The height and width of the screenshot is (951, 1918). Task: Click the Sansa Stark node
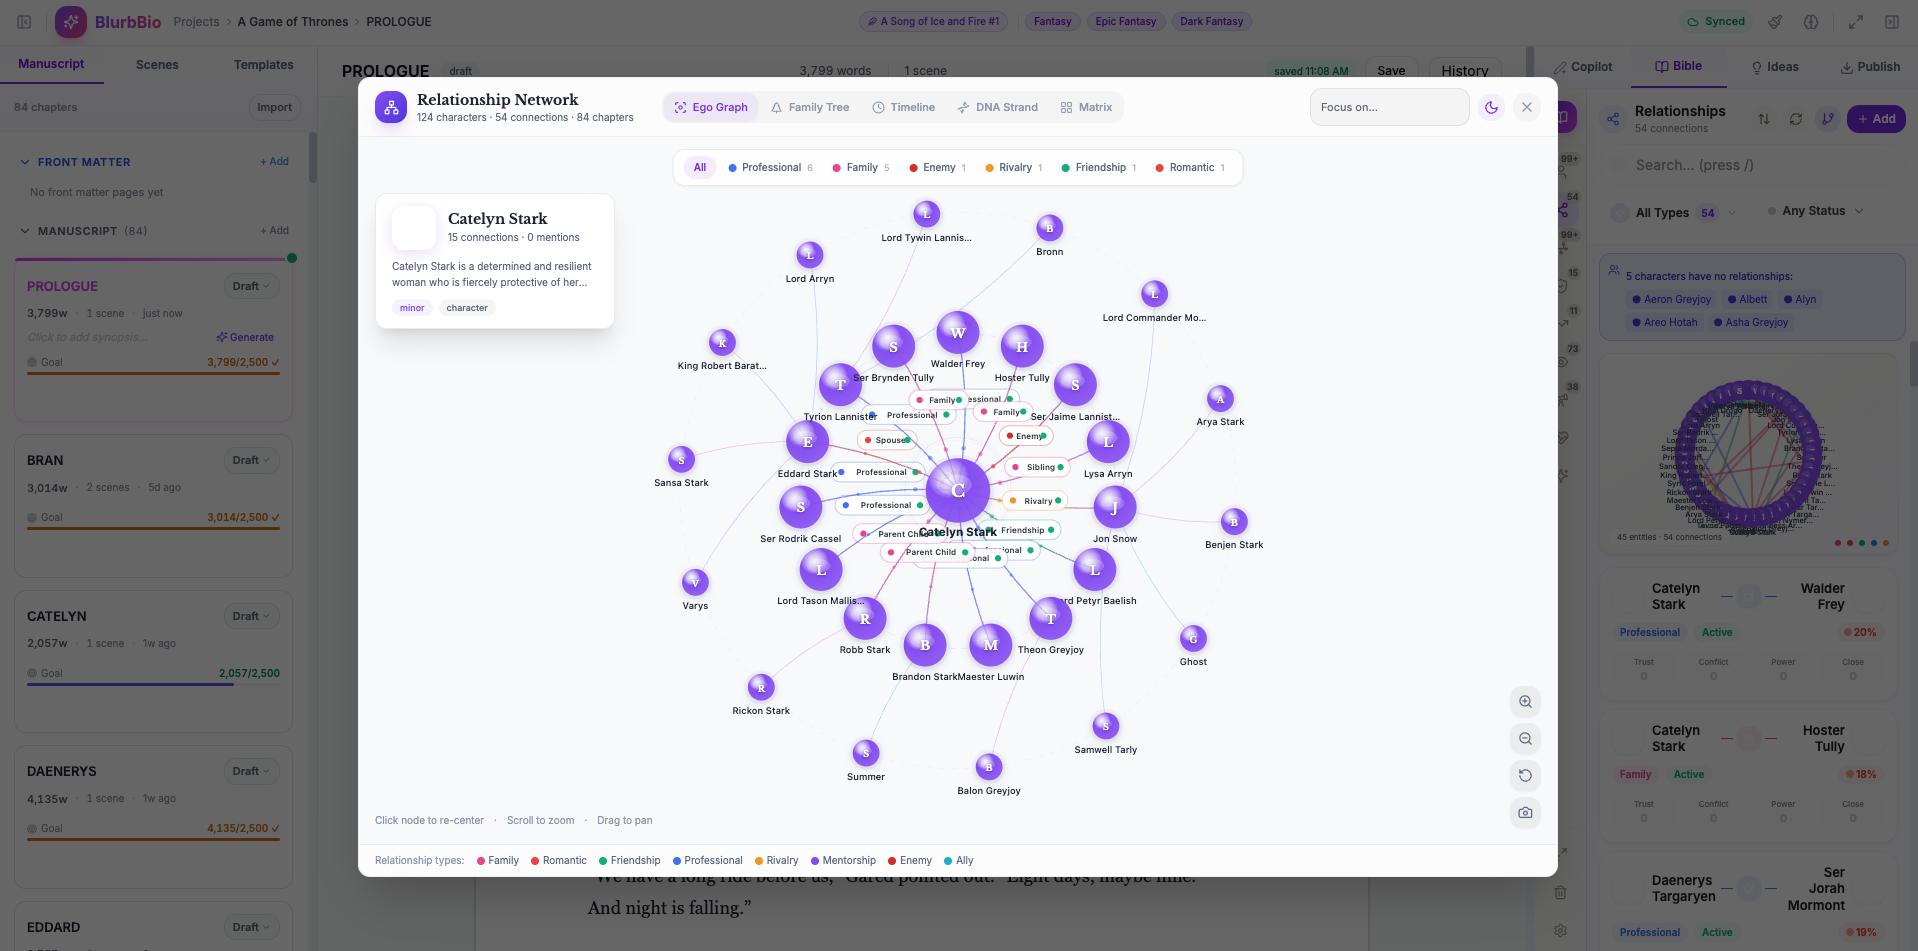point(681,459)
